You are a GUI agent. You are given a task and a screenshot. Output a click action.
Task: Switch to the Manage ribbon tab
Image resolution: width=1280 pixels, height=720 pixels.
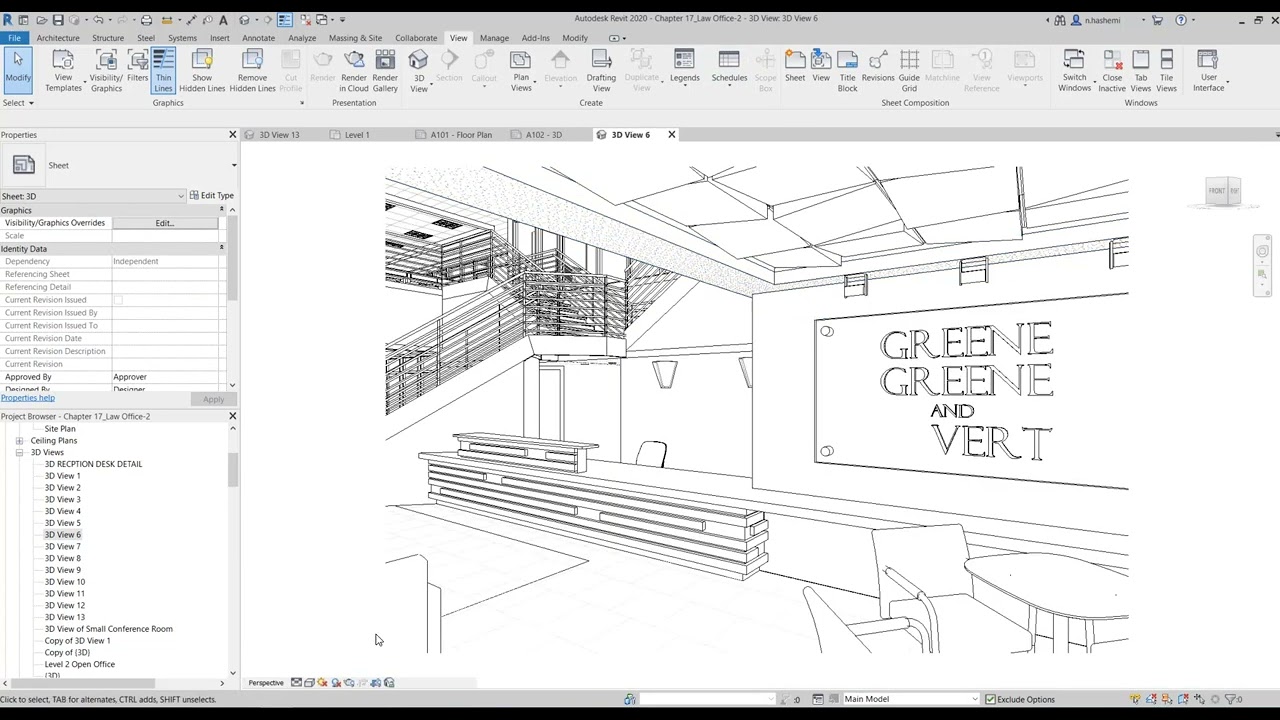click(494, 38)
